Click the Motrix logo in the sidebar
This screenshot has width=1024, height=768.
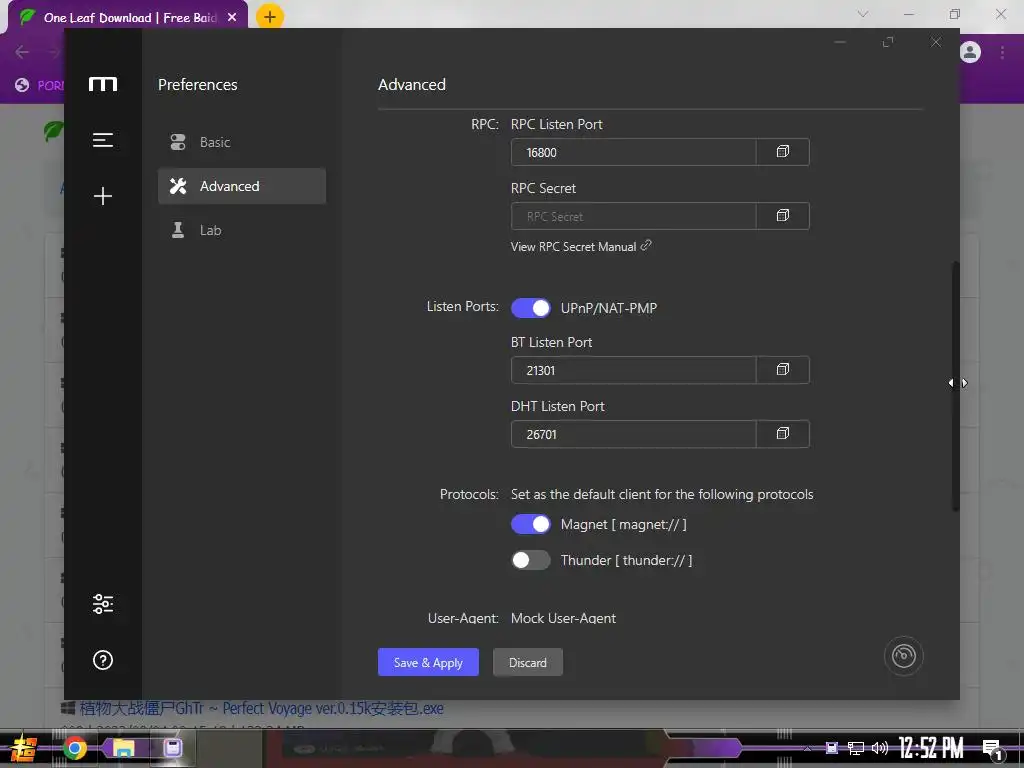(x=103, y=84)
